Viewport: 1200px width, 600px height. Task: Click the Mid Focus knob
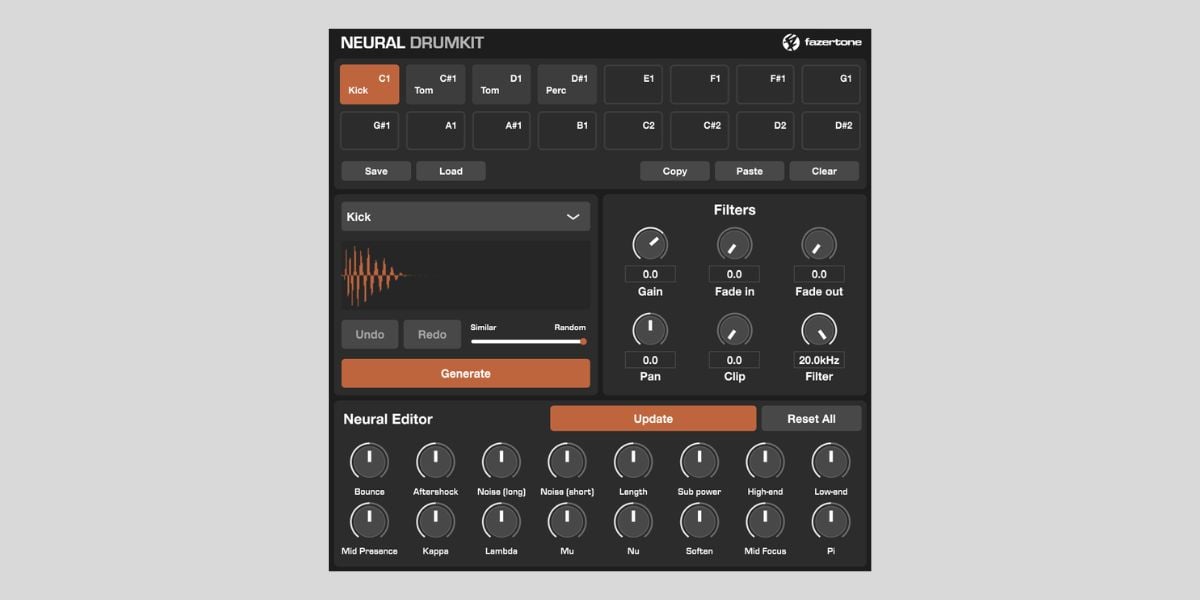click(x=765, y=520)
